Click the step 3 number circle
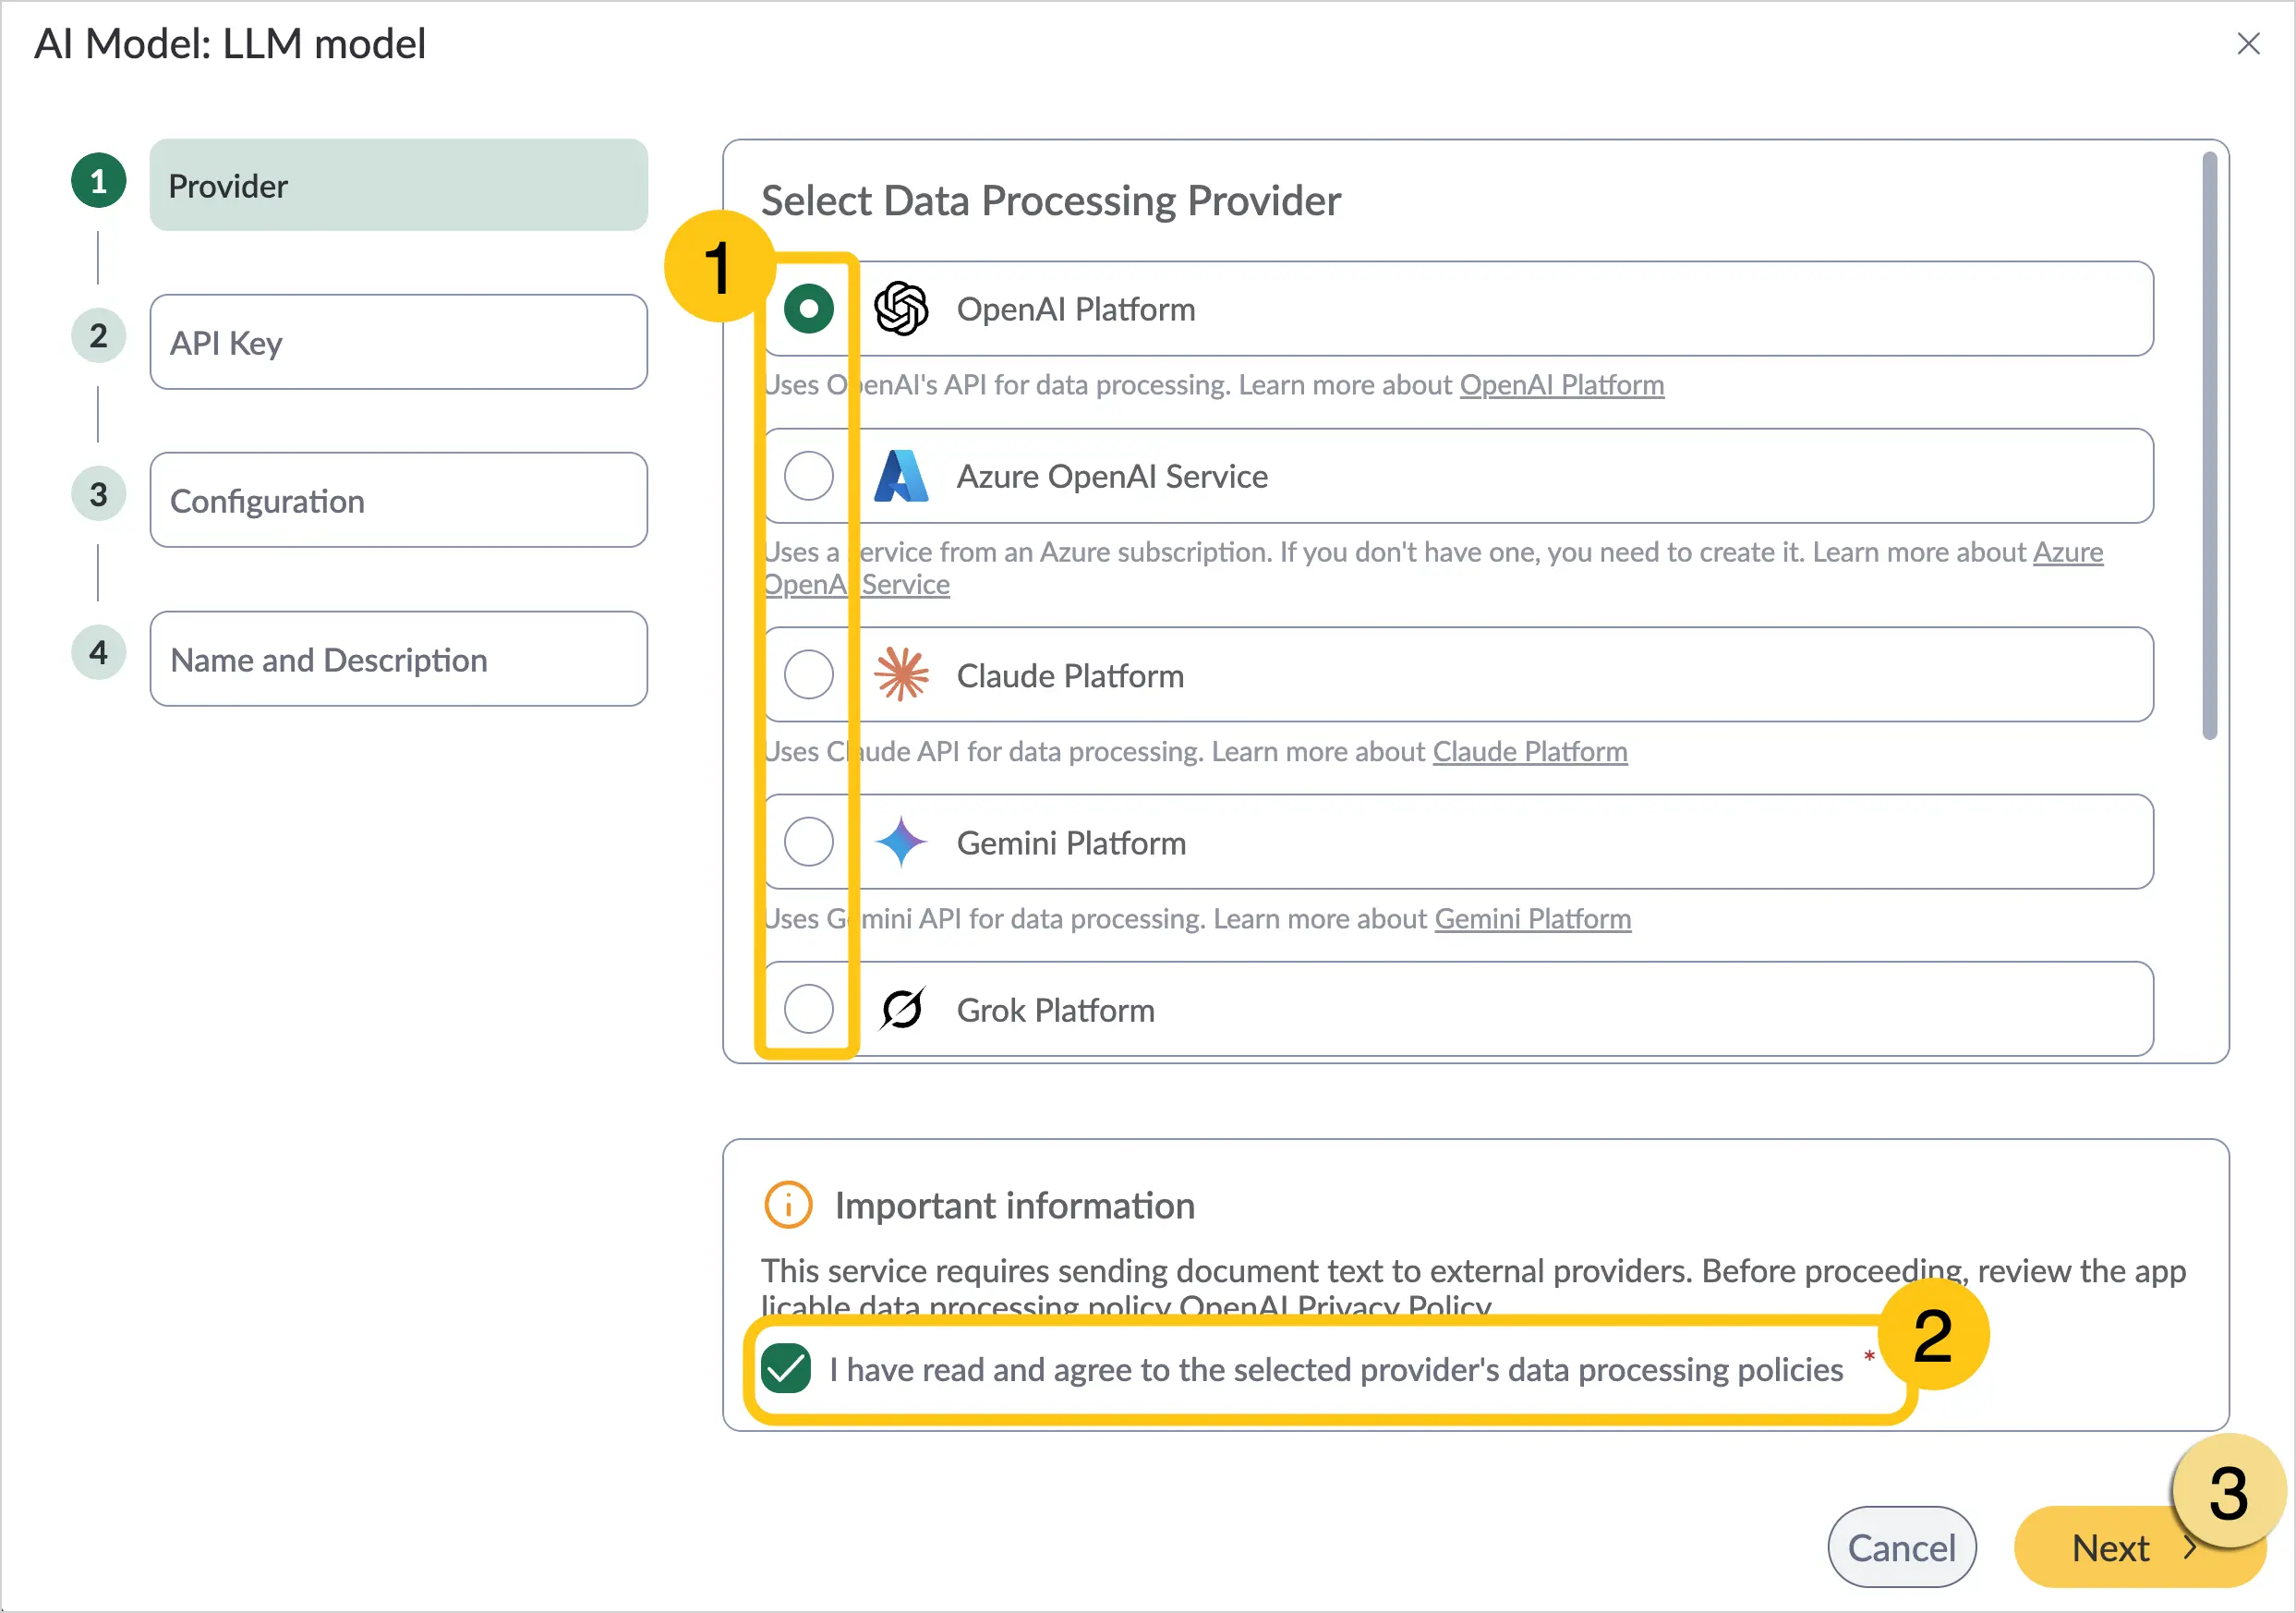2296x1613 pixels. [98, 494]
